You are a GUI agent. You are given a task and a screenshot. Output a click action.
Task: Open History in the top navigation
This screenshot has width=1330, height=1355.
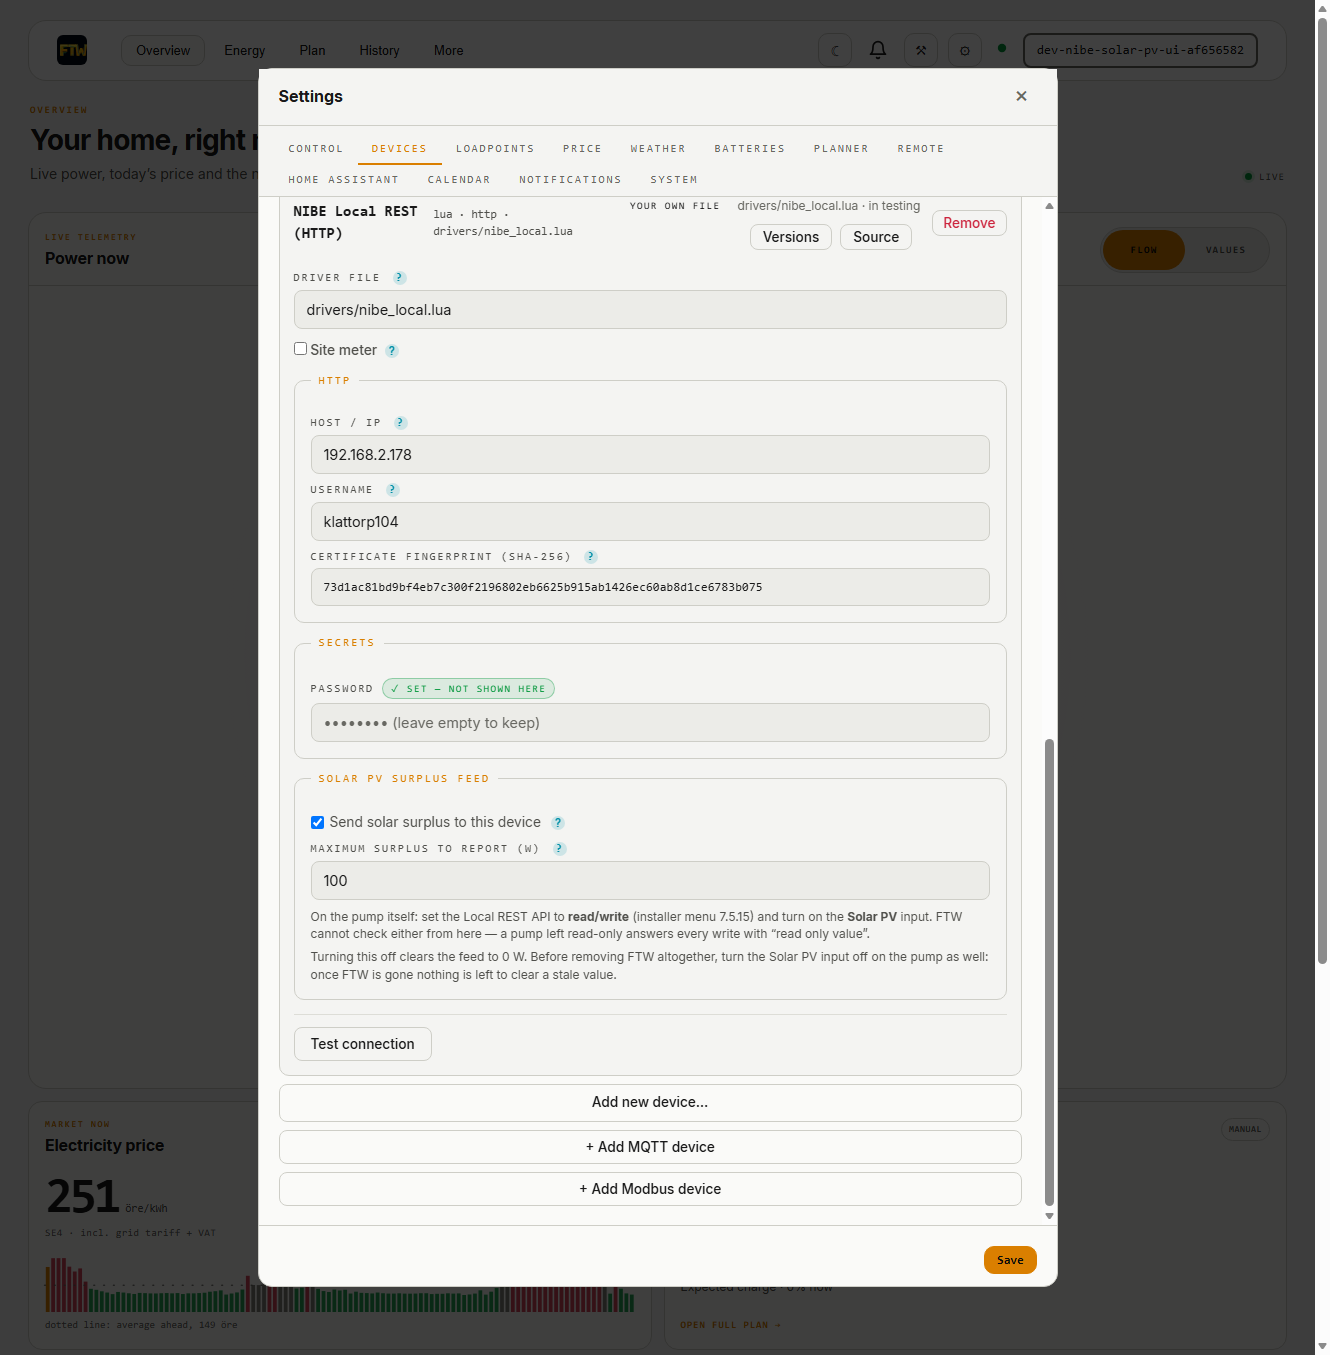click(x=379, y=51)
